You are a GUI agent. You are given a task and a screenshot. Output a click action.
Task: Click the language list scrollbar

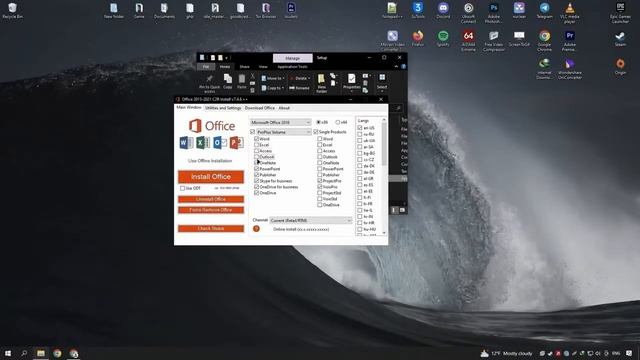coord(384,143)
